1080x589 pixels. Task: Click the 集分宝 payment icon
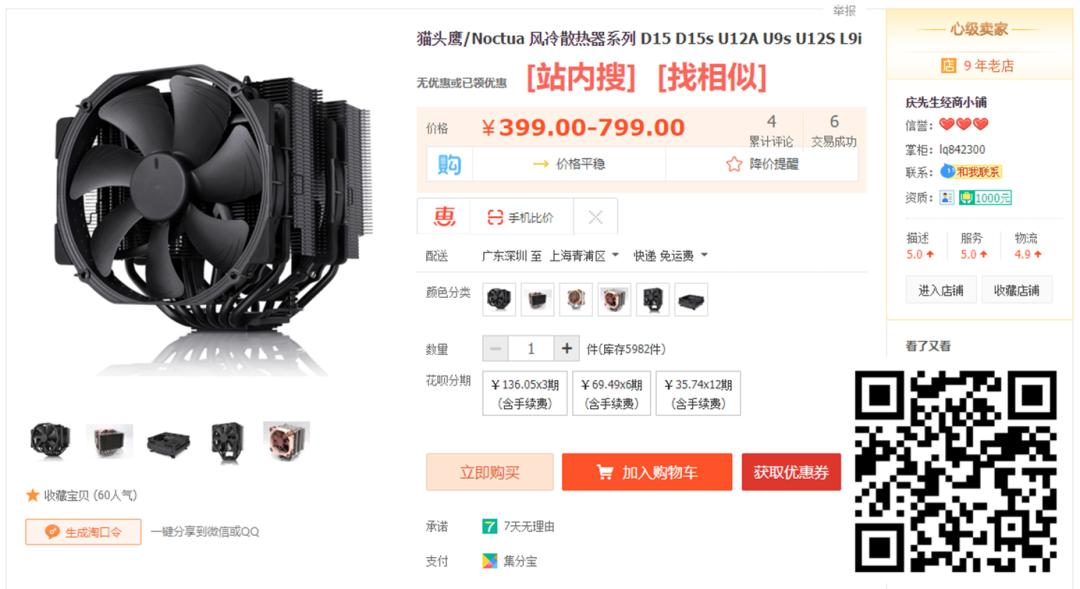(x=489, y=561)
